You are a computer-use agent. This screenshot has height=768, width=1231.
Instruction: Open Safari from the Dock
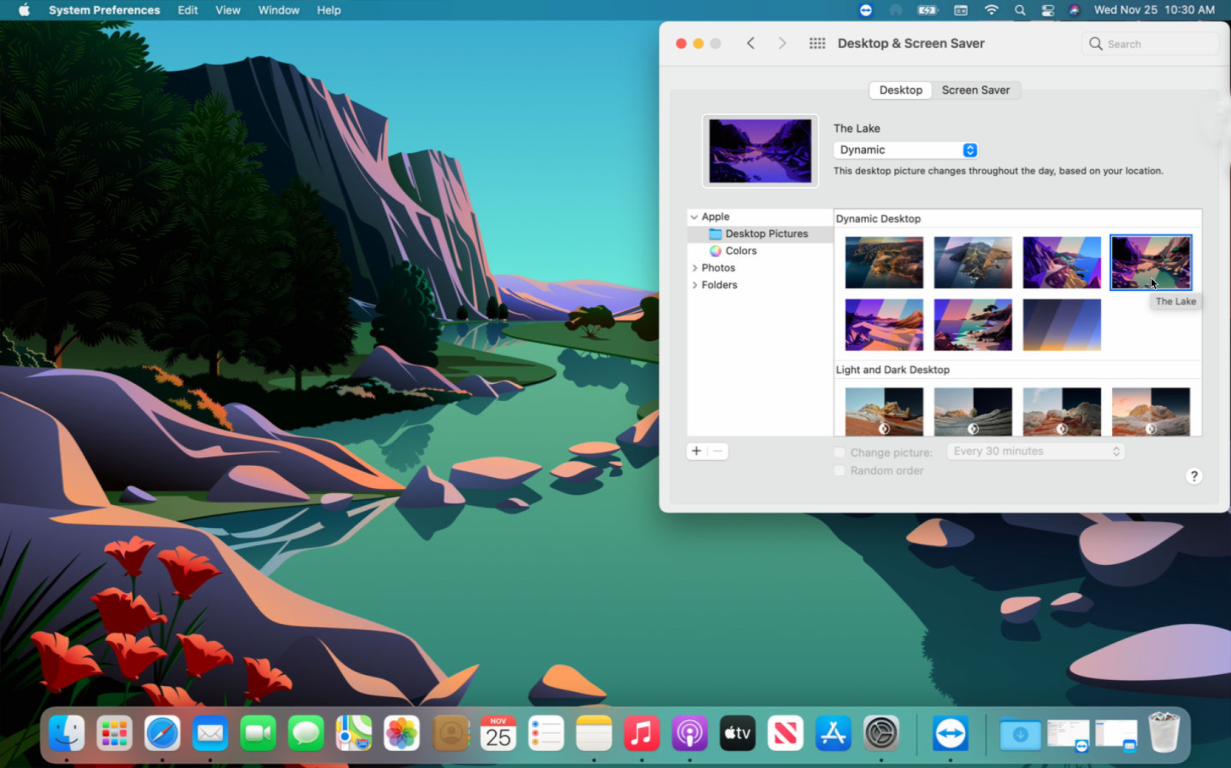pos(162,734)
